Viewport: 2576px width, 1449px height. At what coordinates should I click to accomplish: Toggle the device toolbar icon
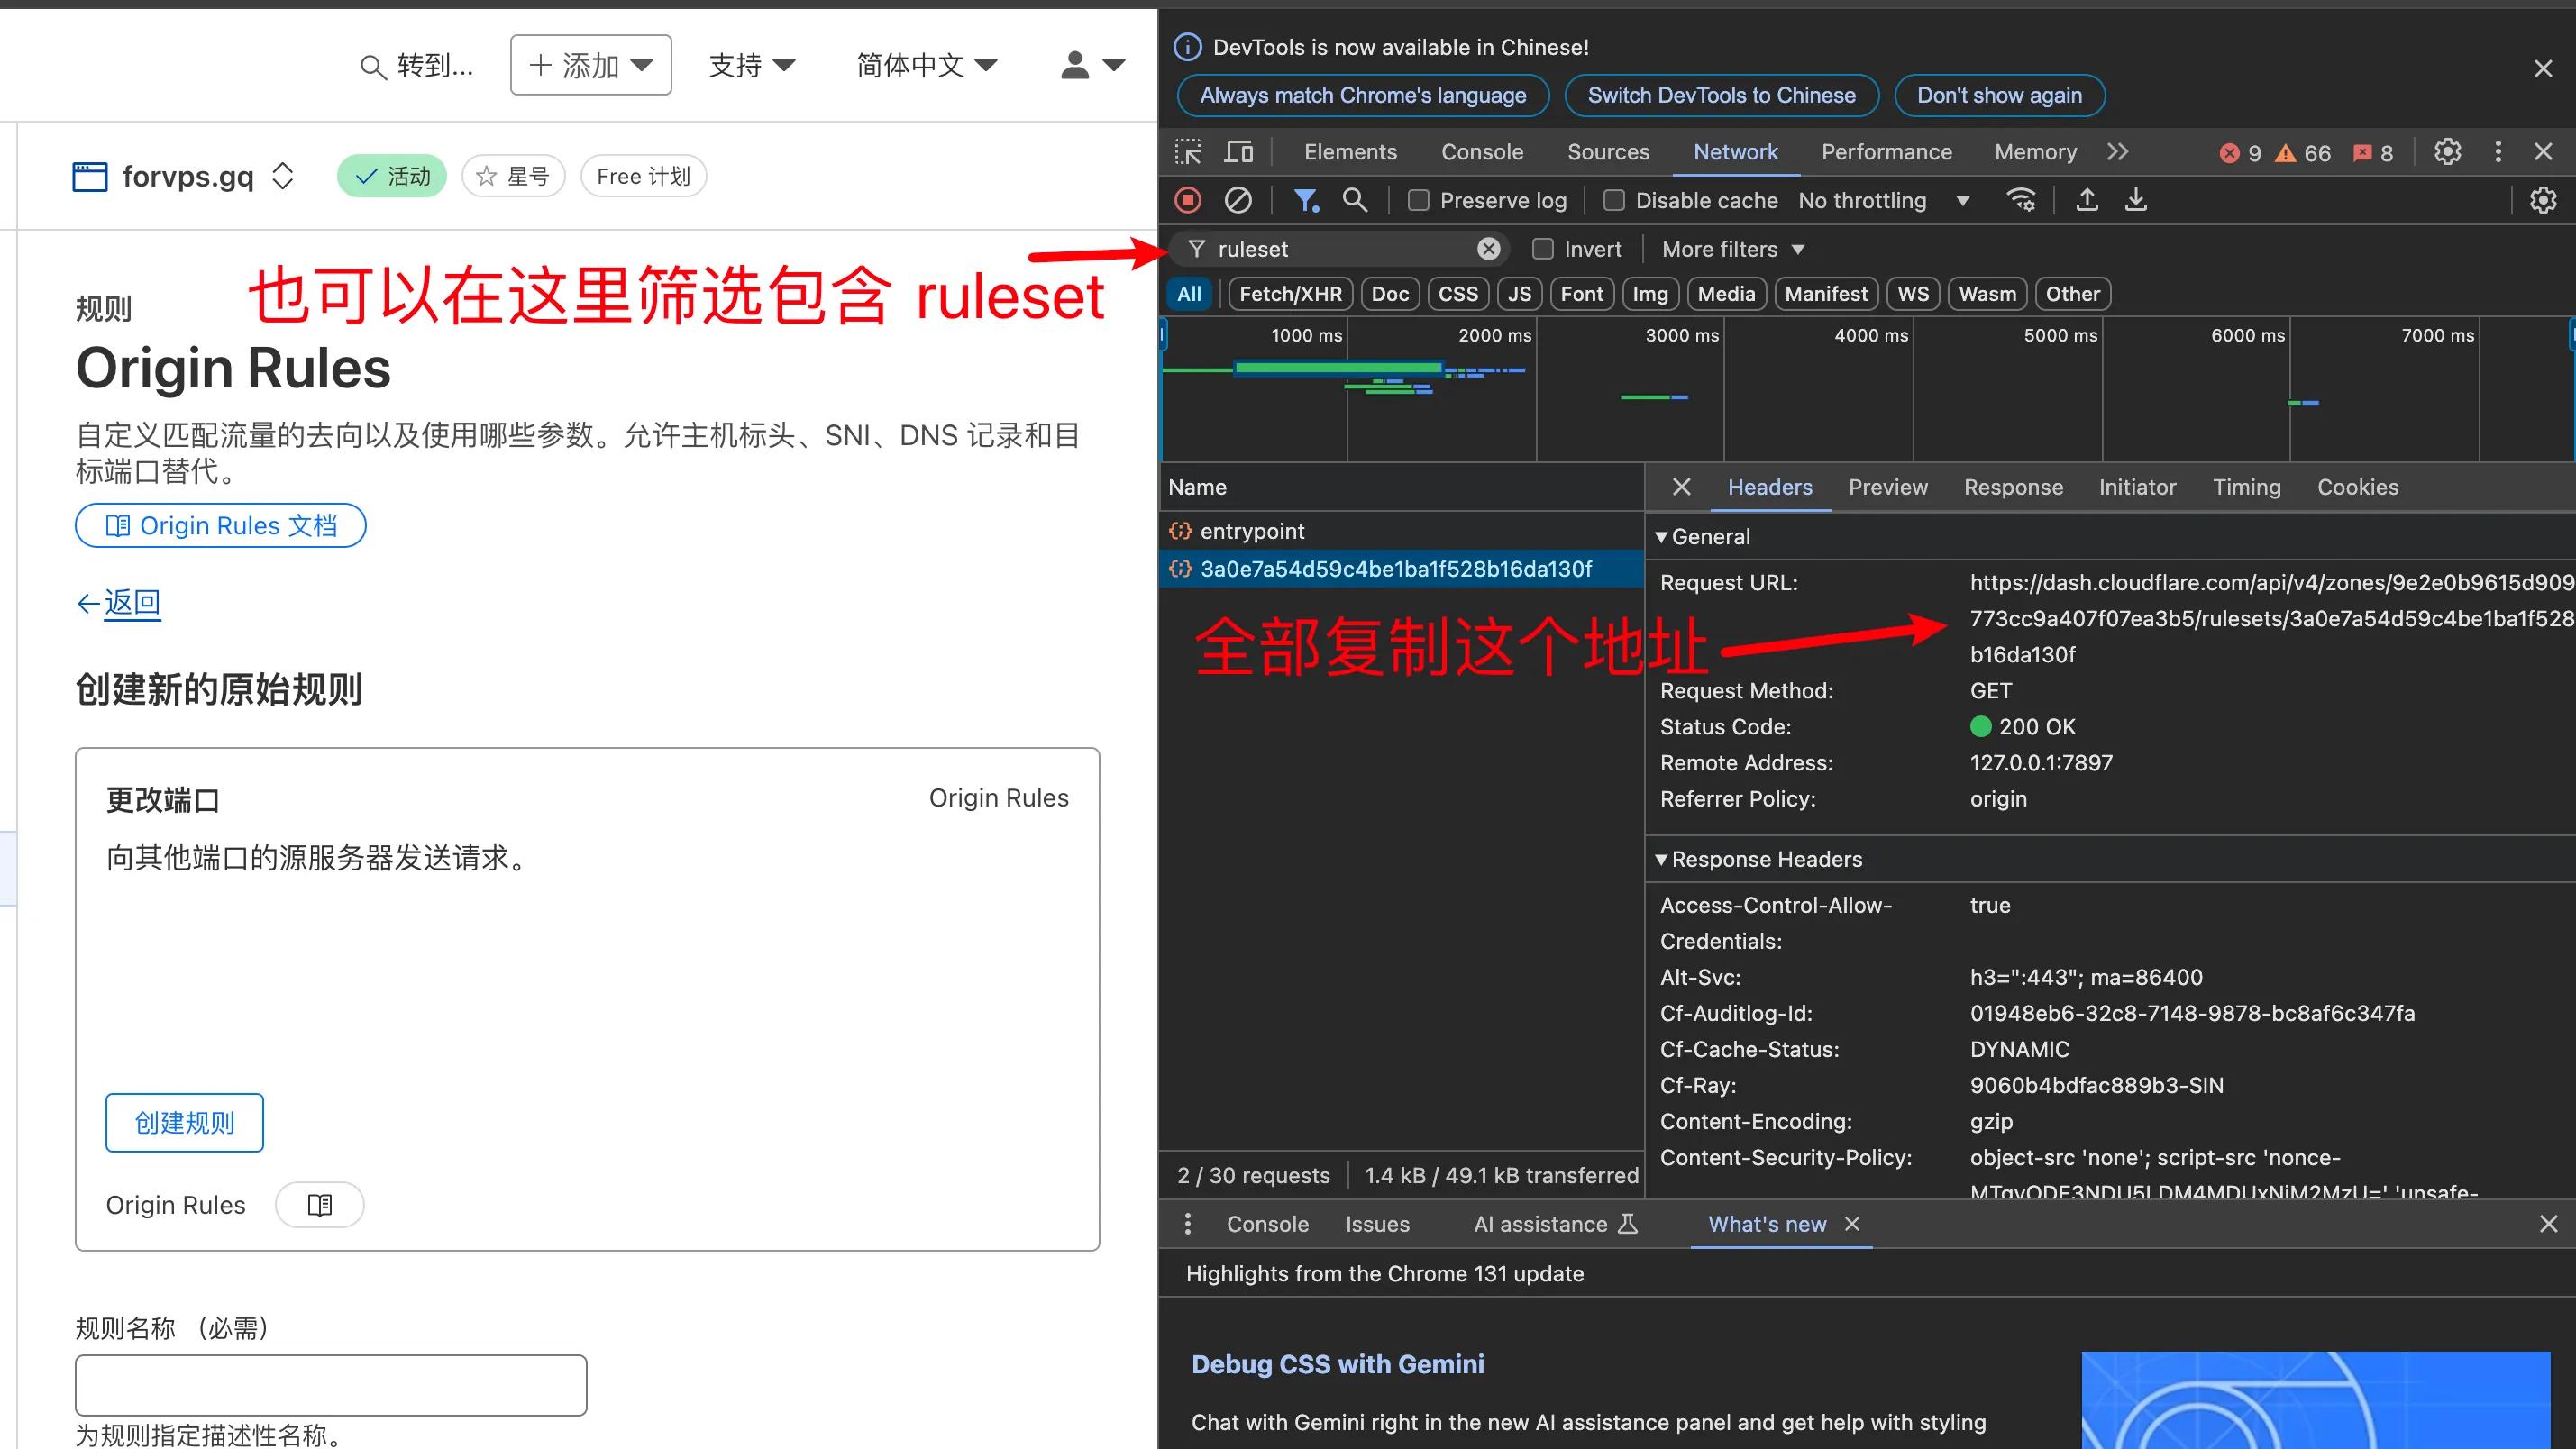(1238, 152)
